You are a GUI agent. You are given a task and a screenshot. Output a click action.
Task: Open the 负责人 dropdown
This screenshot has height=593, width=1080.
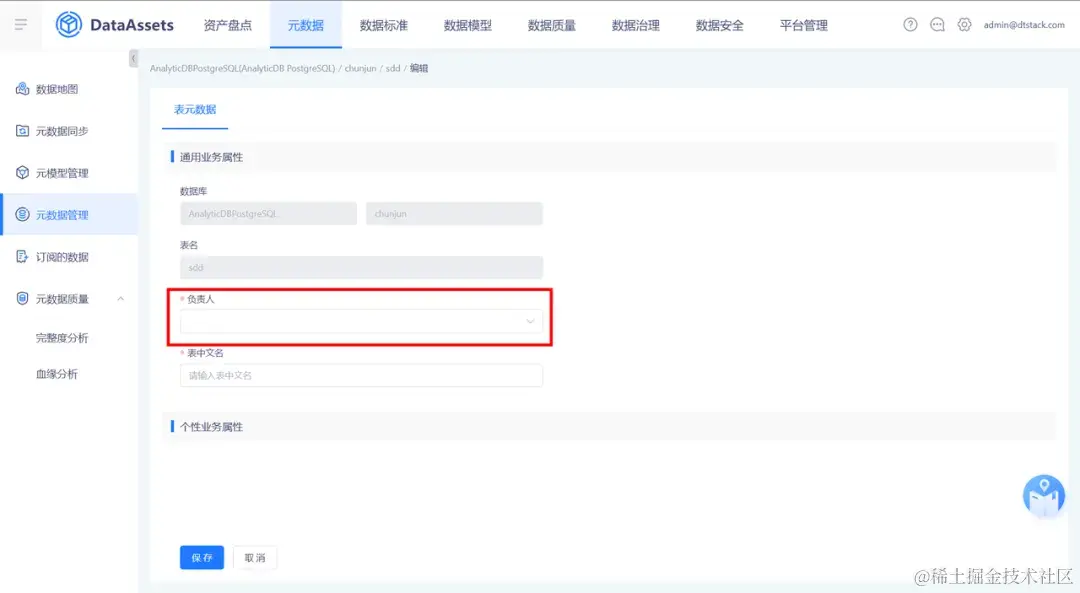coord(361,322)
